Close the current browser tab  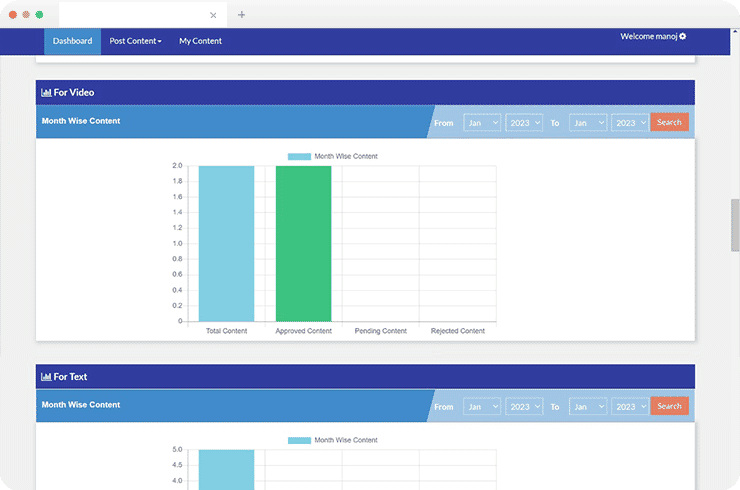(x=213, y=15)
